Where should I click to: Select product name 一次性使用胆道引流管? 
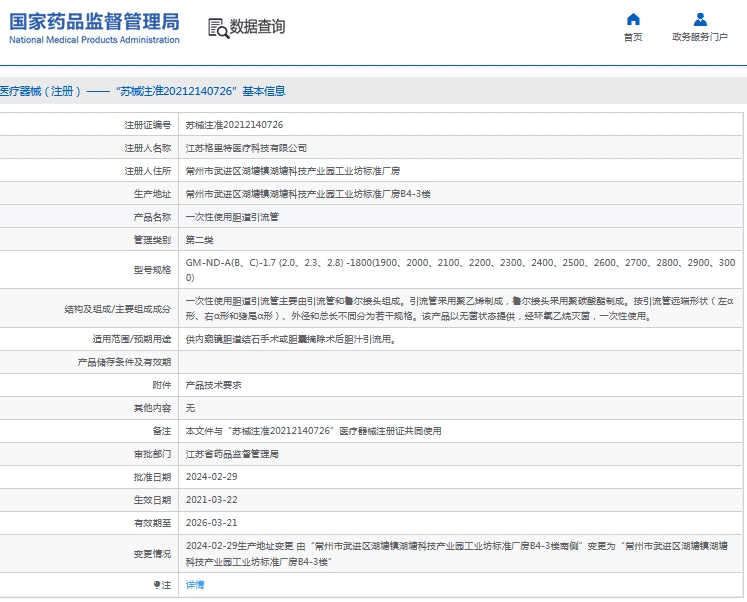232,217
